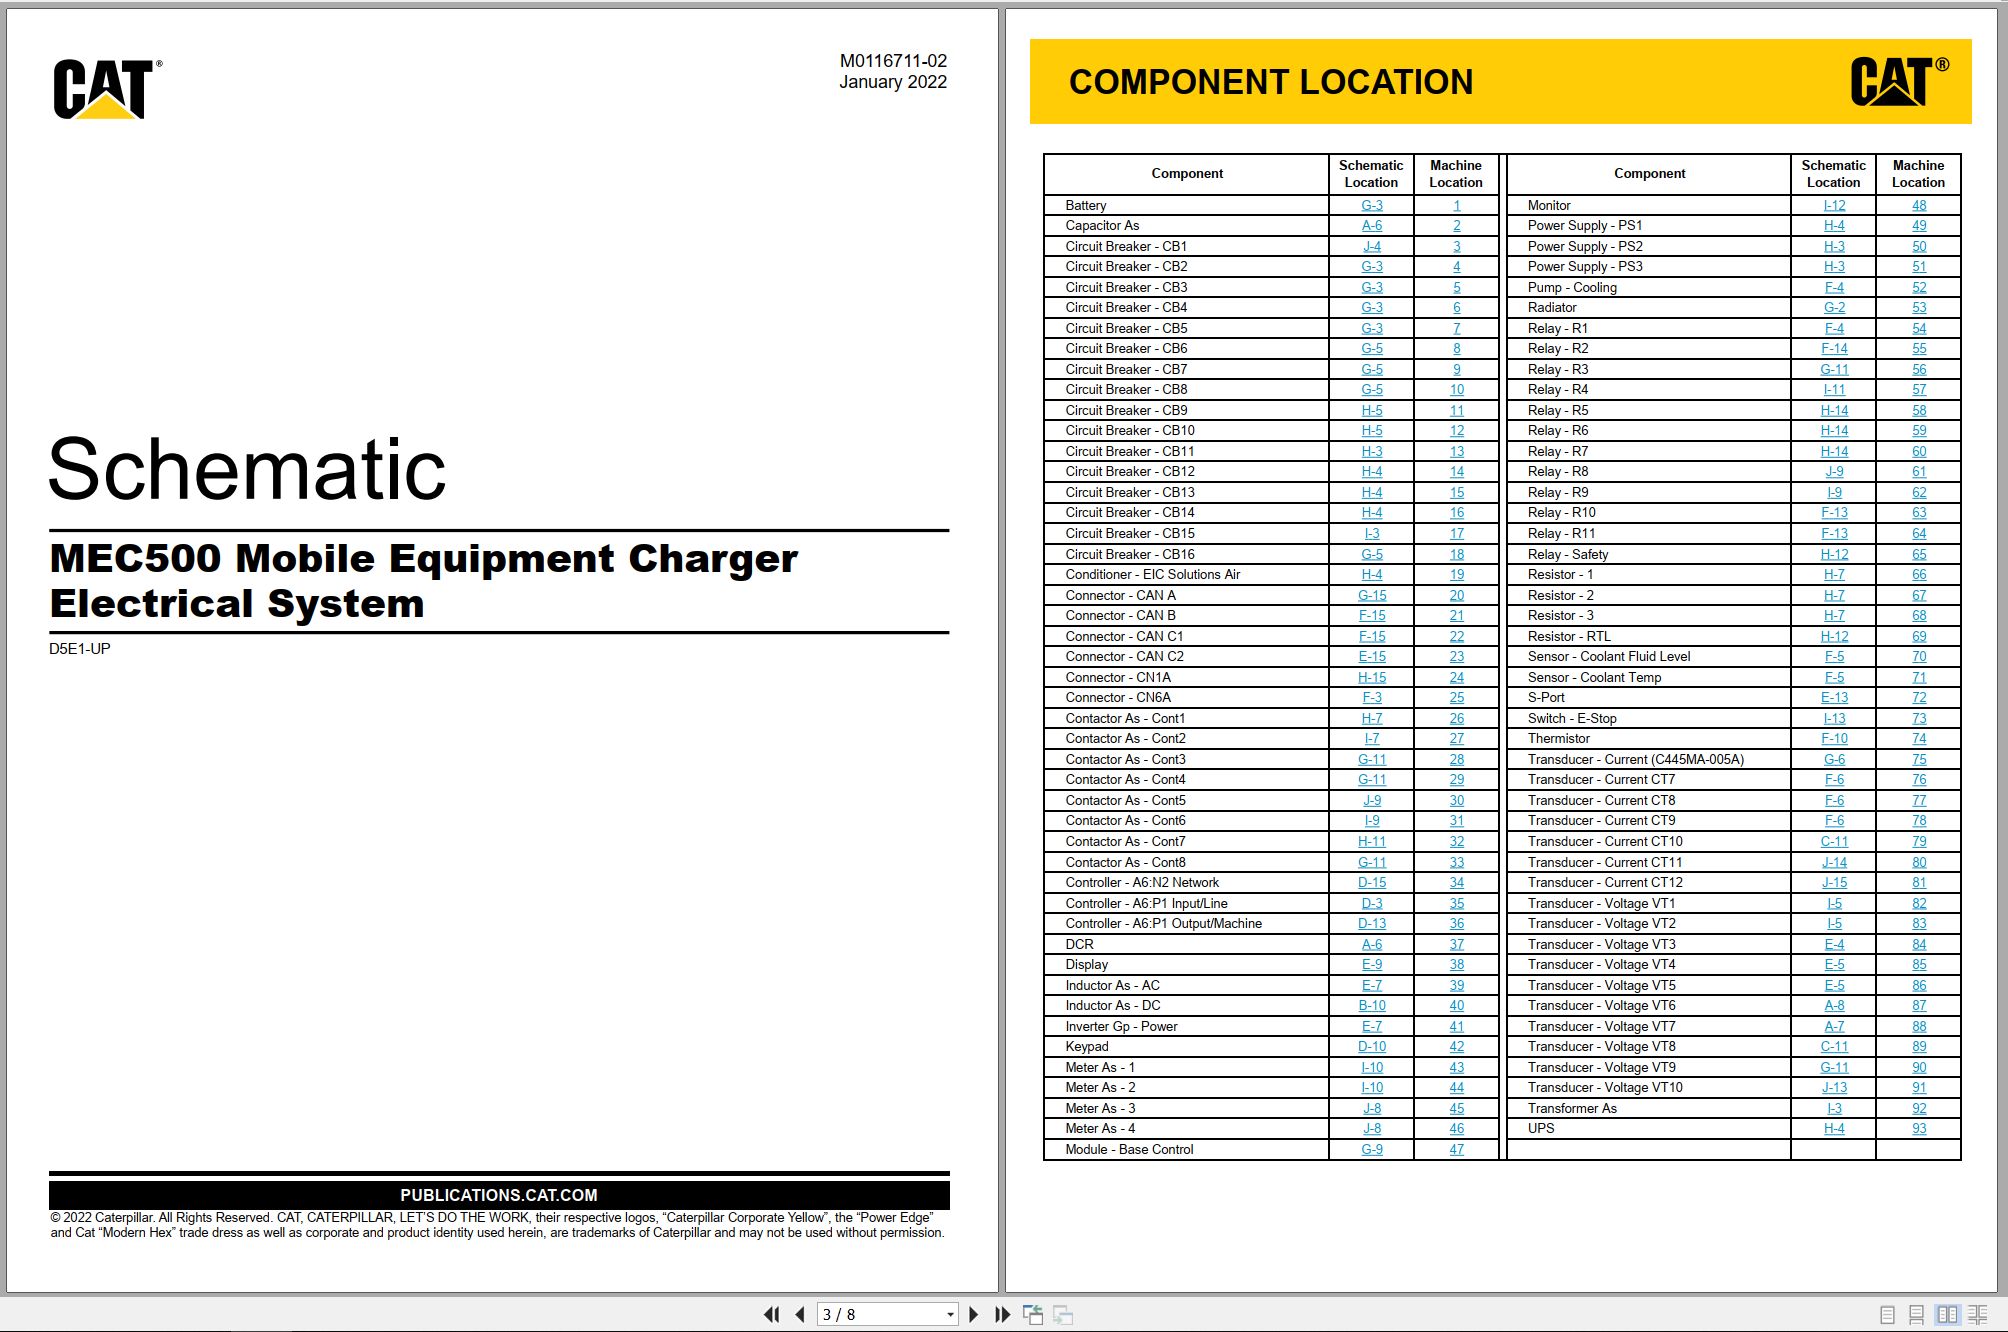Image resolution: width=2008 pixels, height=1332 pixels.
Task: Select document number M0116711-02
Action: click(893, 61)
